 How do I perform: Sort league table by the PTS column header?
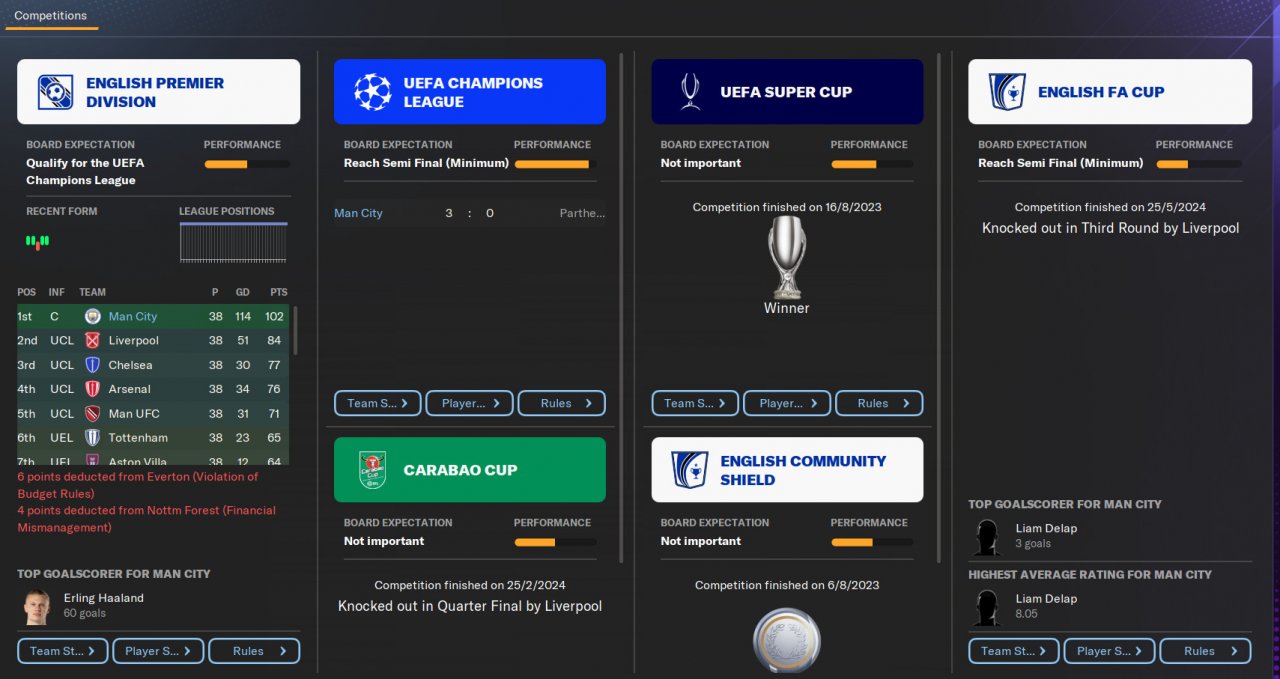click(x=278, y=292)
